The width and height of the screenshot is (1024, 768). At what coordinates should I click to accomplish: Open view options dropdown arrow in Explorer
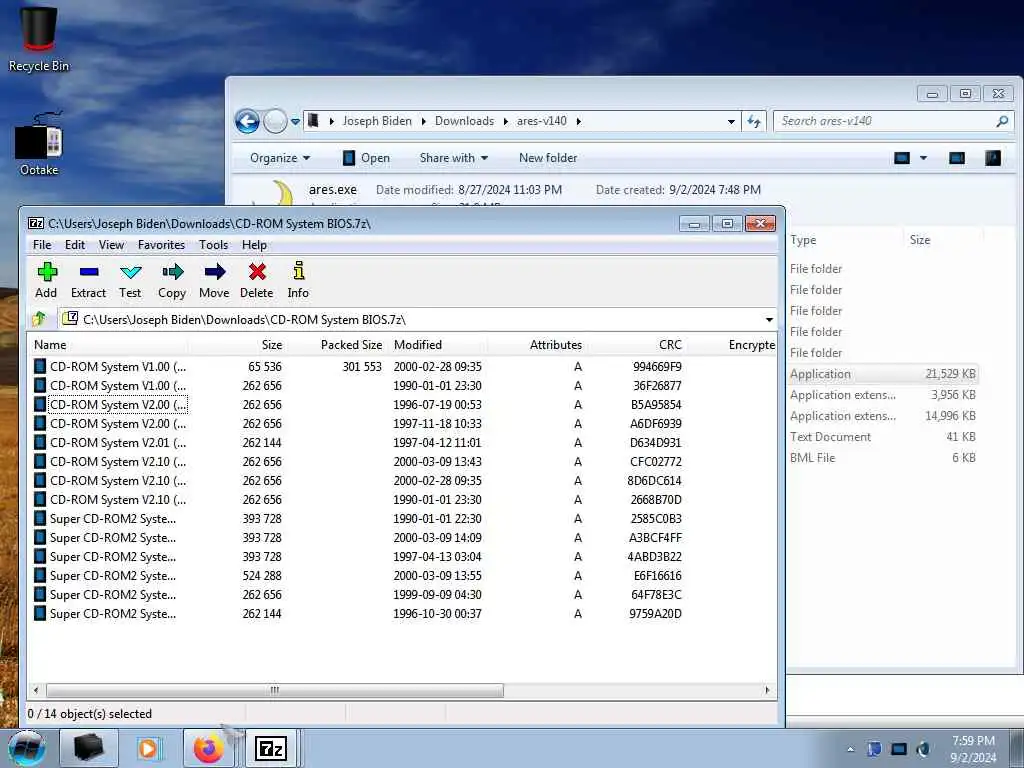tap(923, 158)
